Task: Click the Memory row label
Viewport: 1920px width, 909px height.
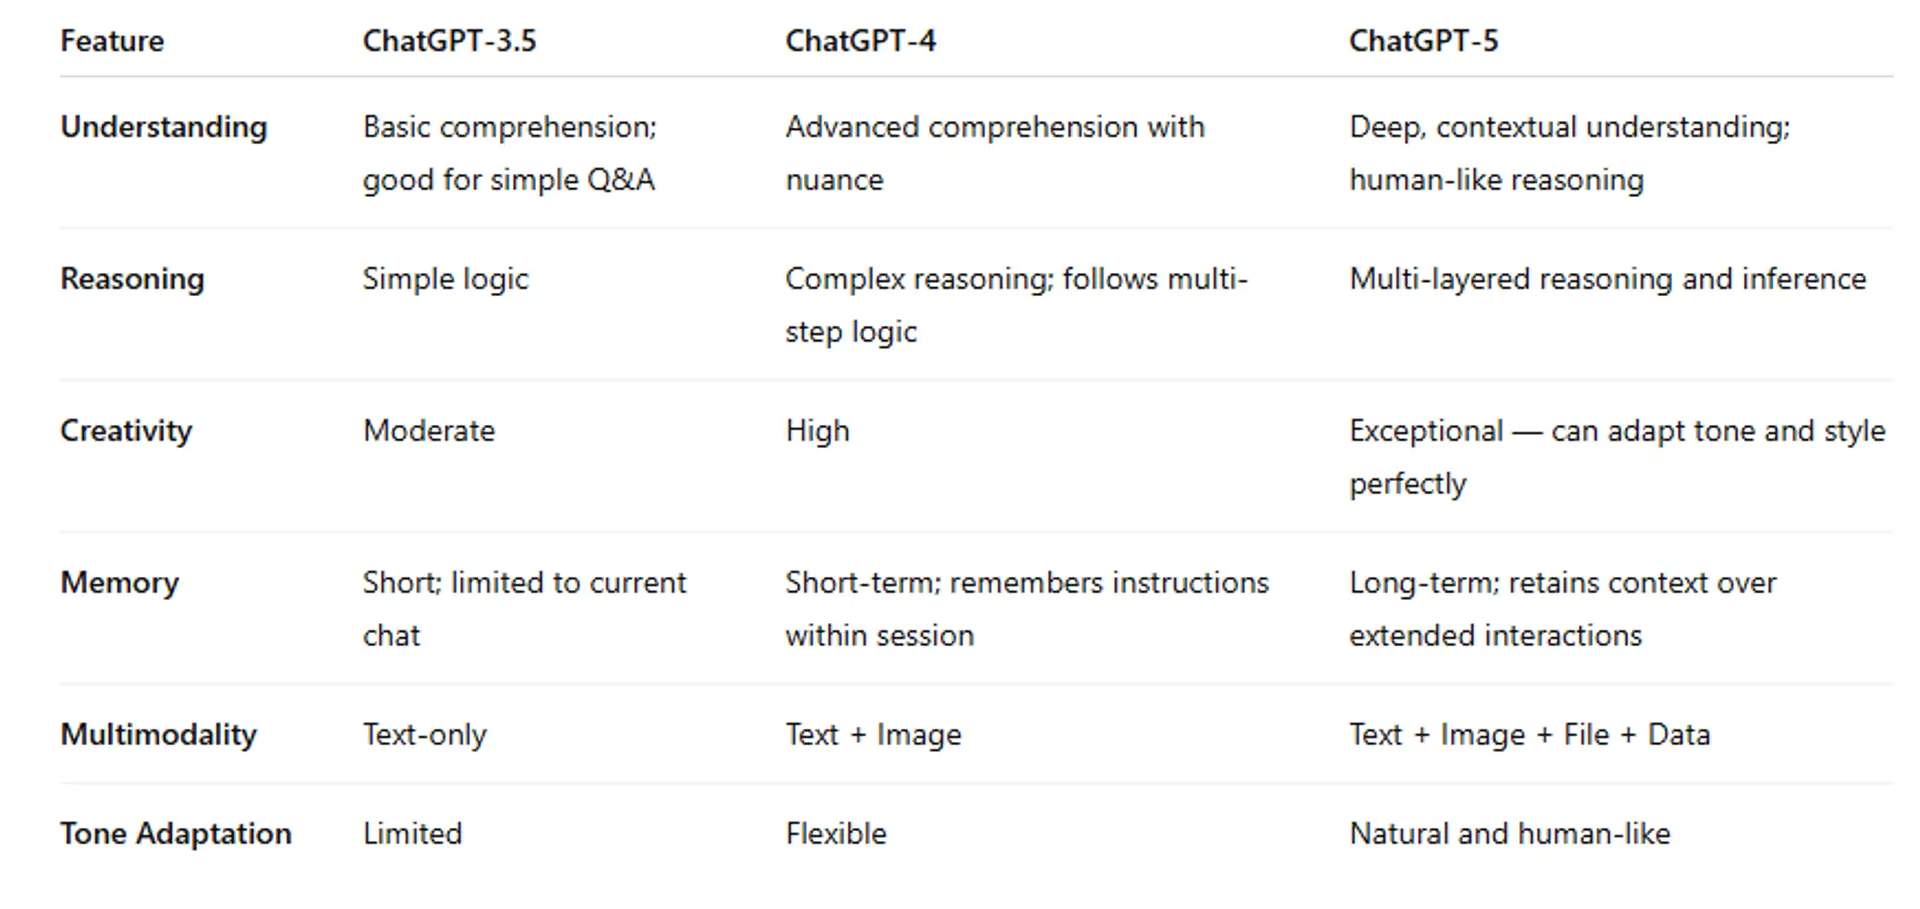Action: pyautogui.click(x=120, y=583)
